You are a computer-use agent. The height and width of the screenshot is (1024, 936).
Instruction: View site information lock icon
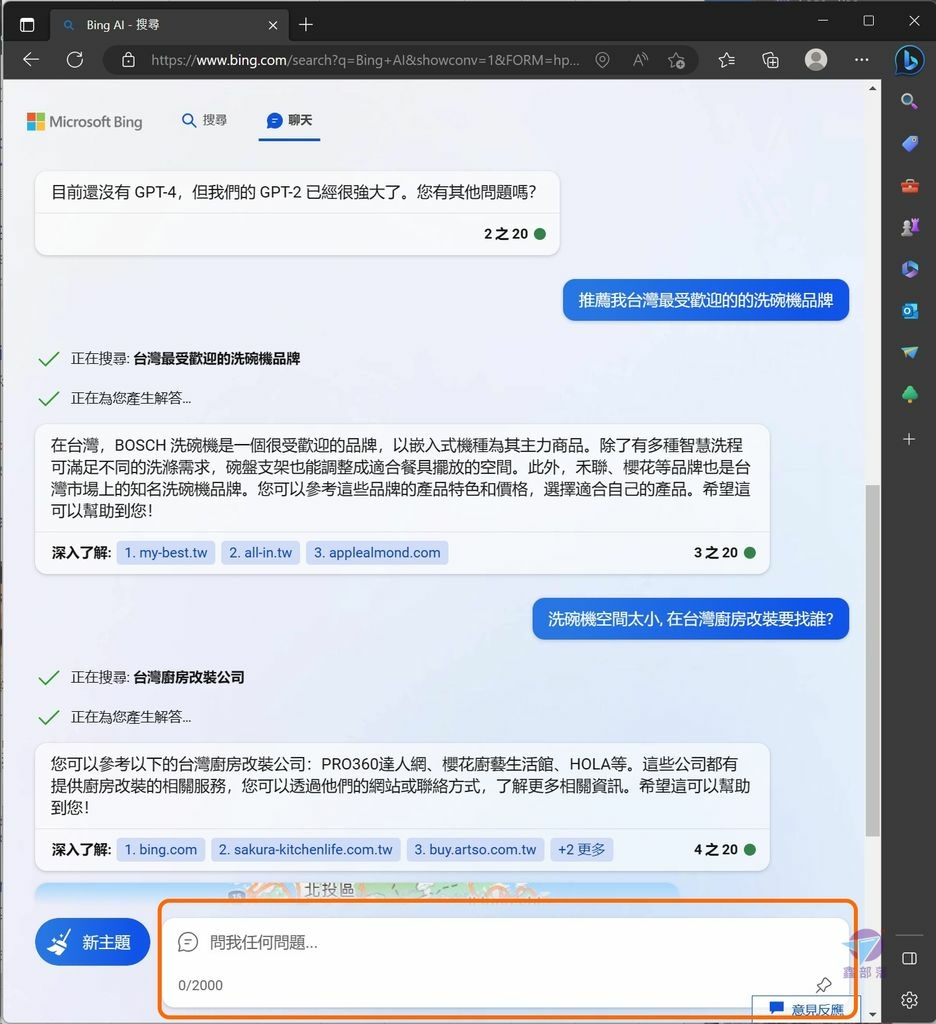129,60
